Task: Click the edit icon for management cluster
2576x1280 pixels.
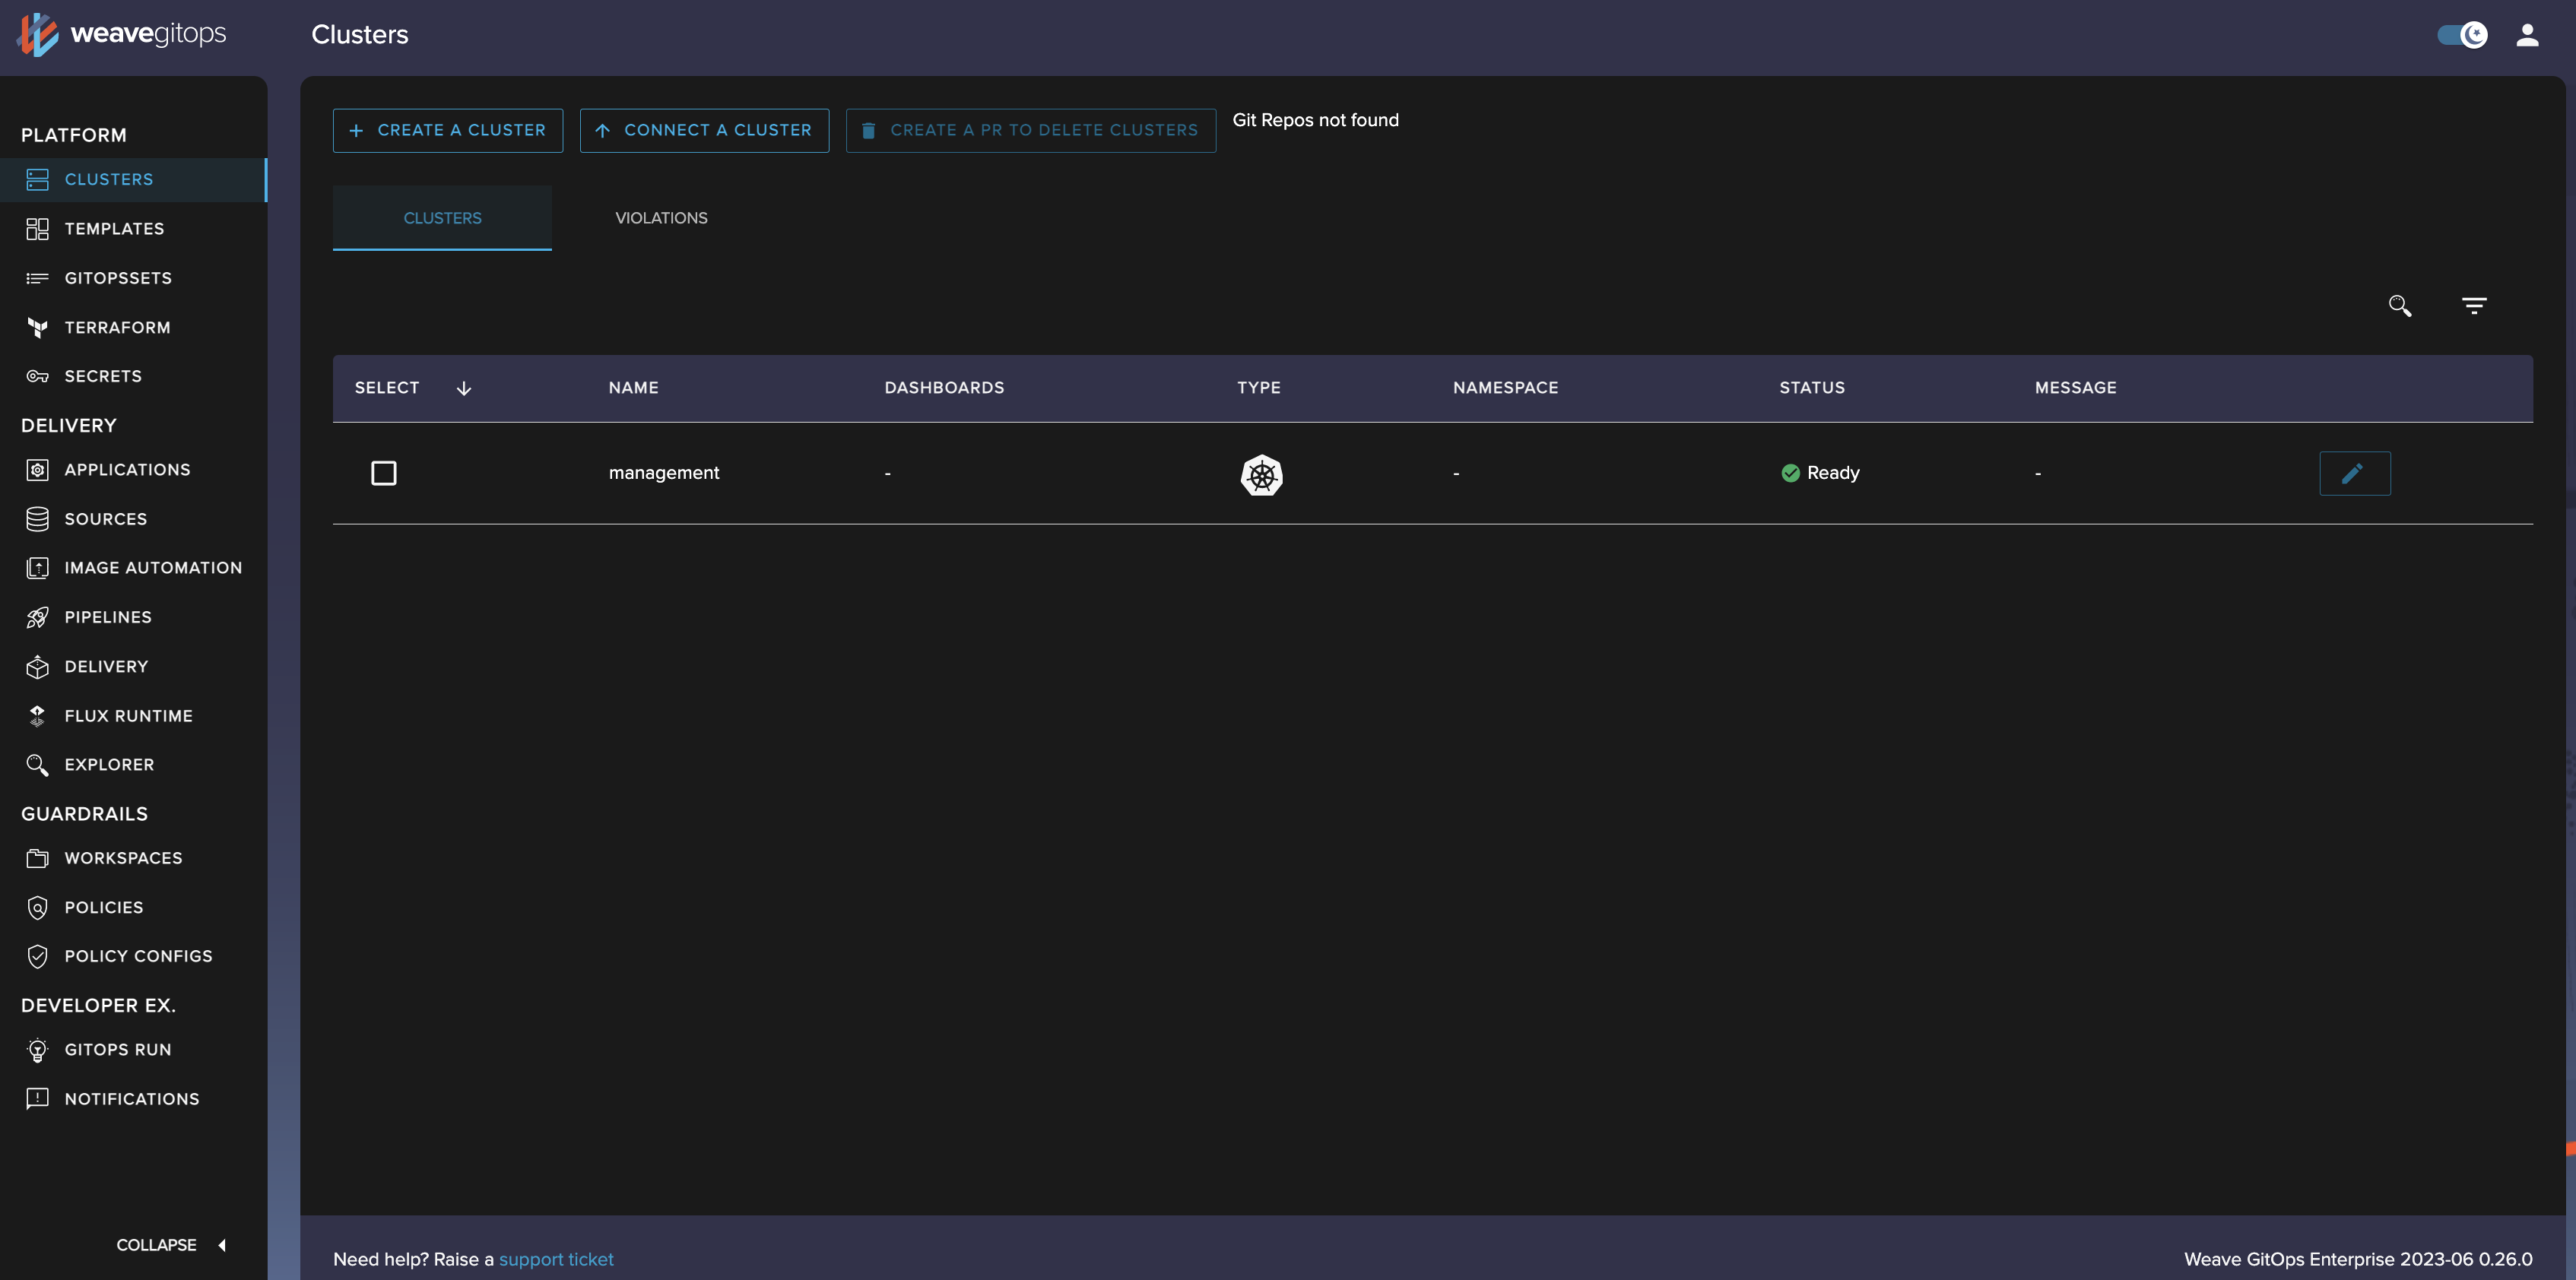Action: 2352,474
